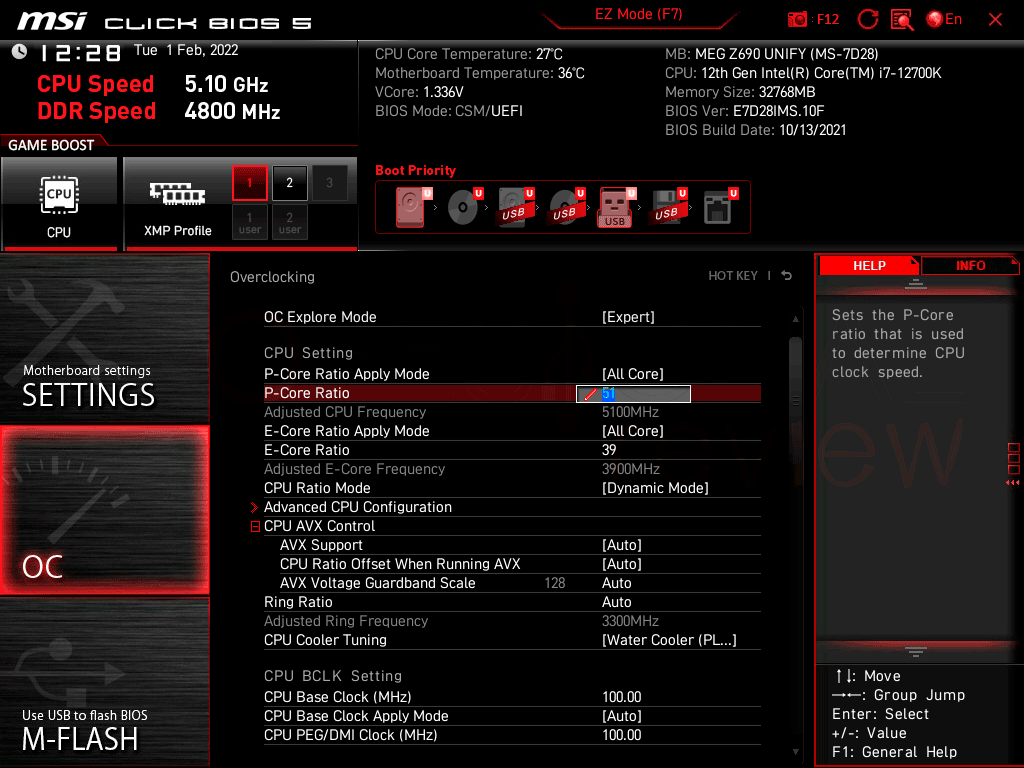Select XMP user profile 2
This screenshot has height=768, width=1024.
click(289, 222)
